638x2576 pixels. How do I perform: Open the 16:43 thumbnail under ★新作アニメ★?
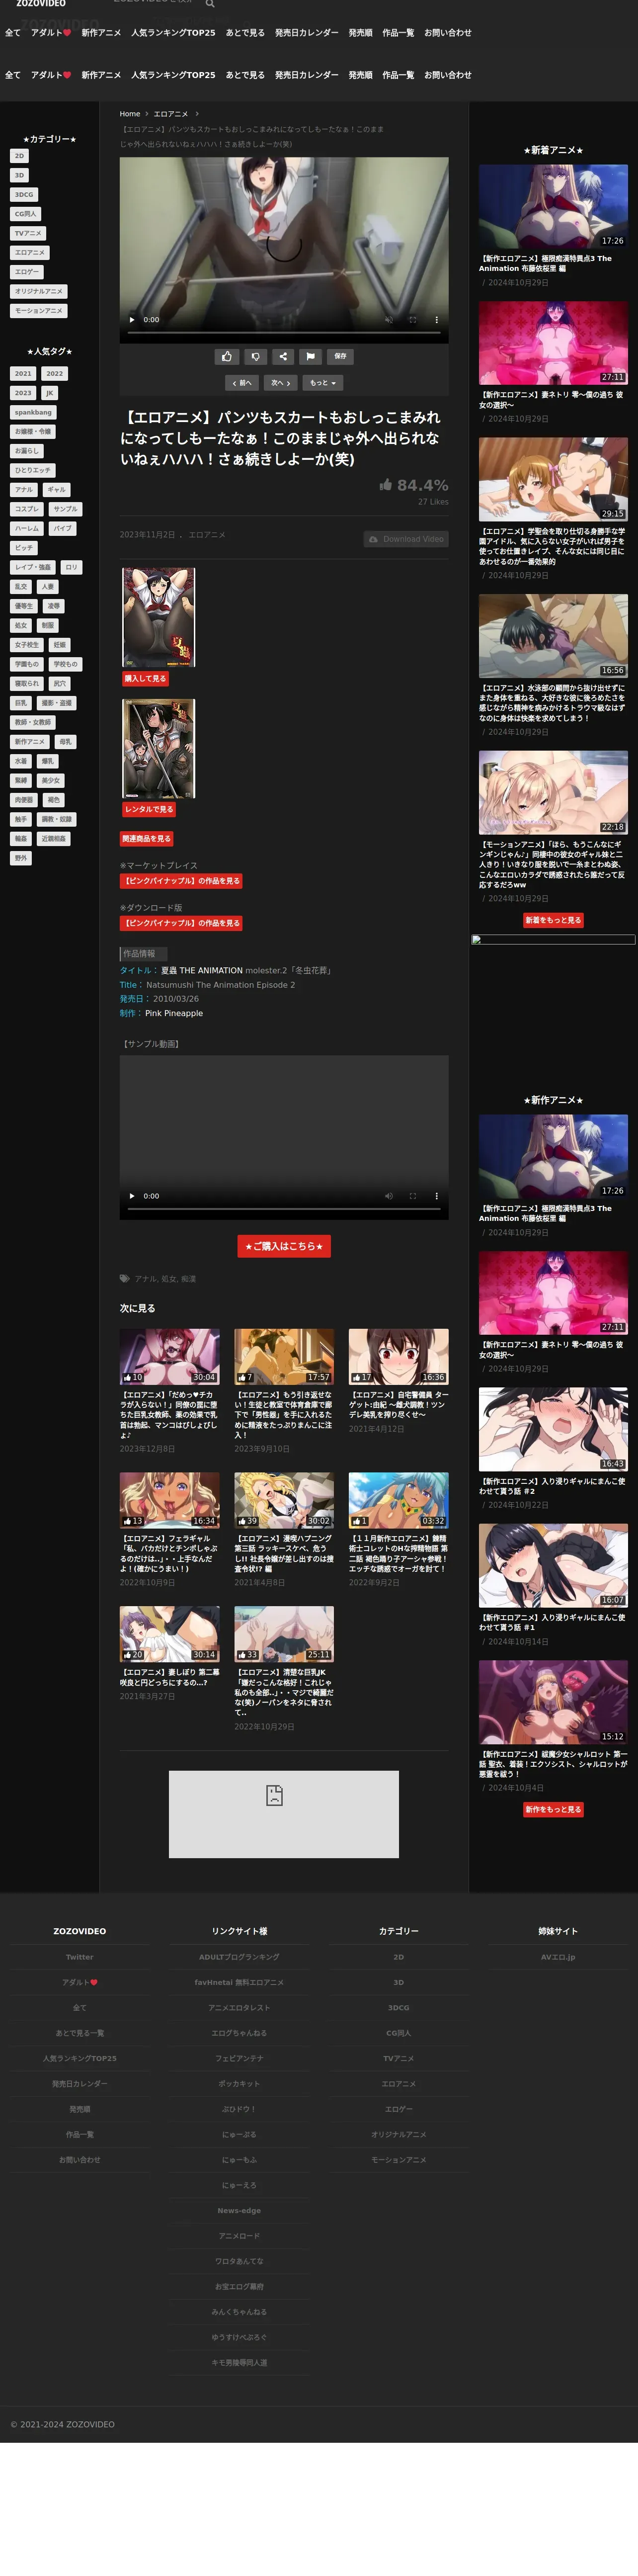pyautogui.click(x=553, y=1429)
